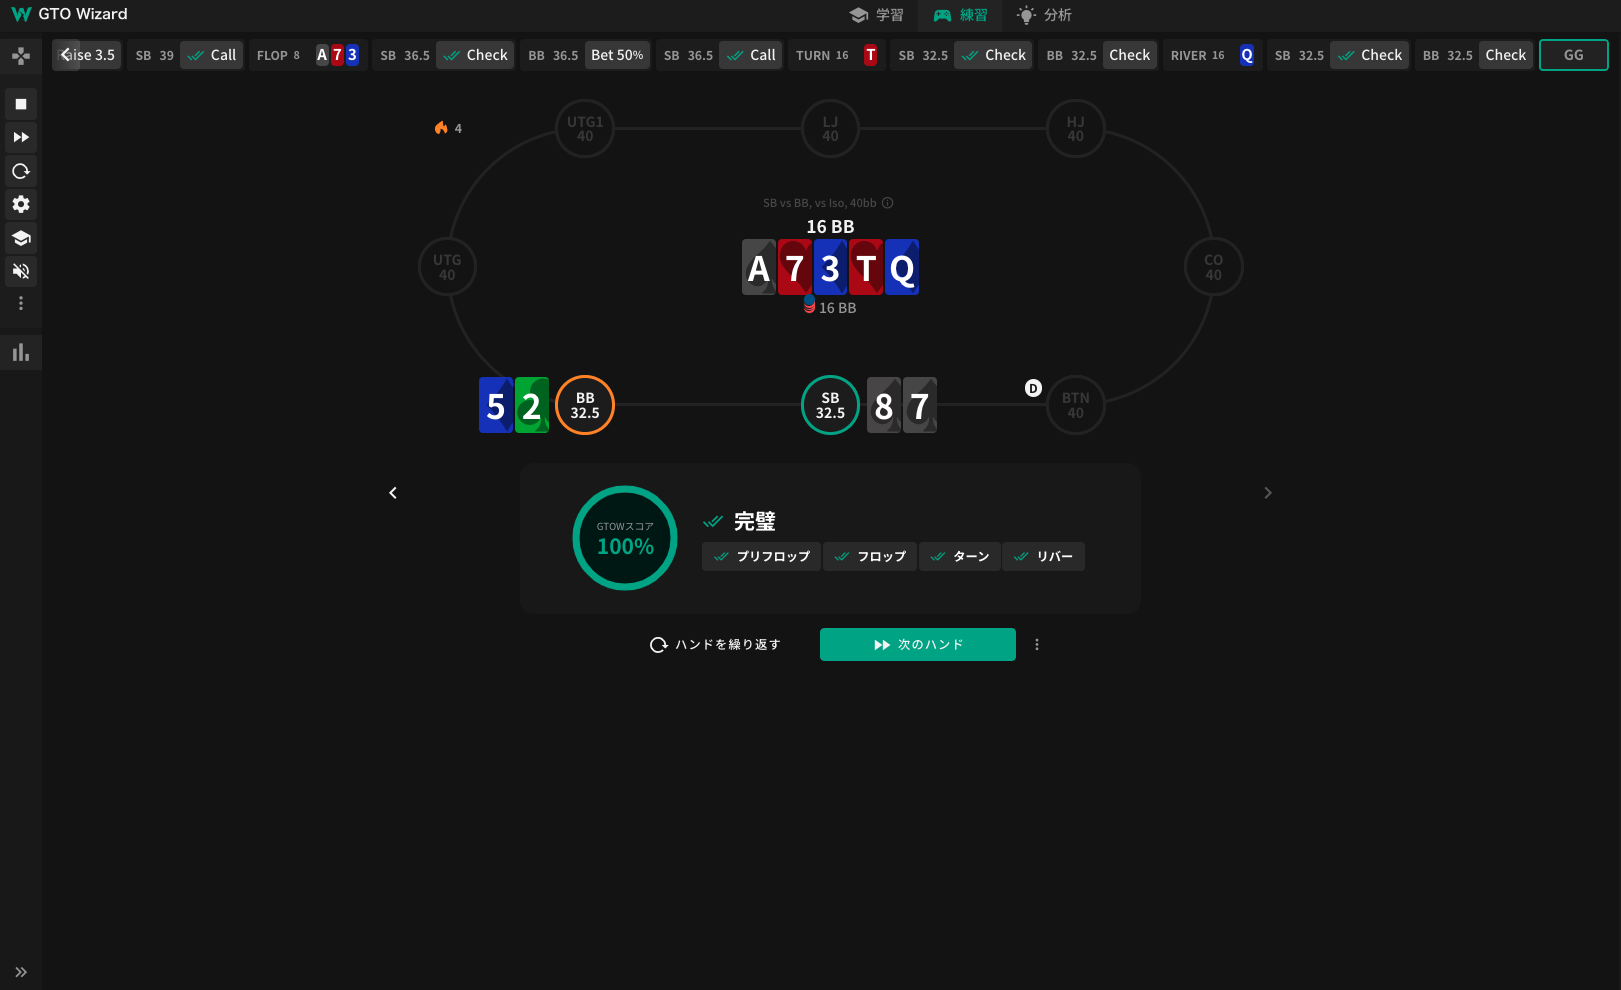This screenshot has width=1621, height=990.
Task: Switch to the 分析 tab
Action: pos(1044,15)
